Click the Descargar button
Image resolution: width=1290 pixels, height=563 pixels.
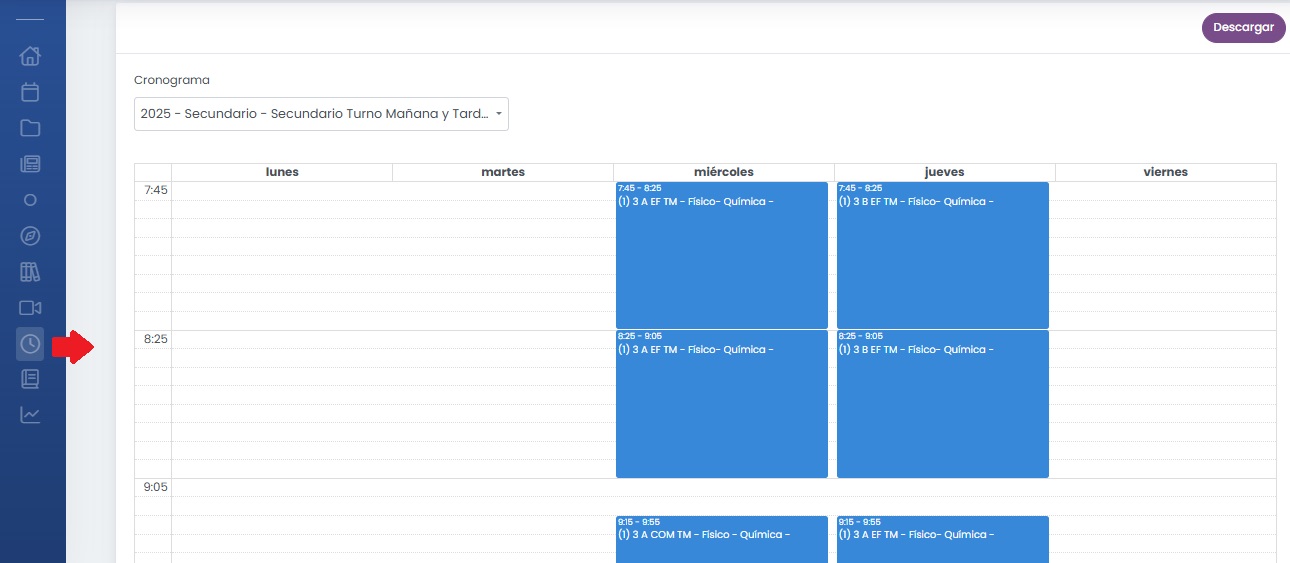pyautogui.click(x=1243, y=28)
